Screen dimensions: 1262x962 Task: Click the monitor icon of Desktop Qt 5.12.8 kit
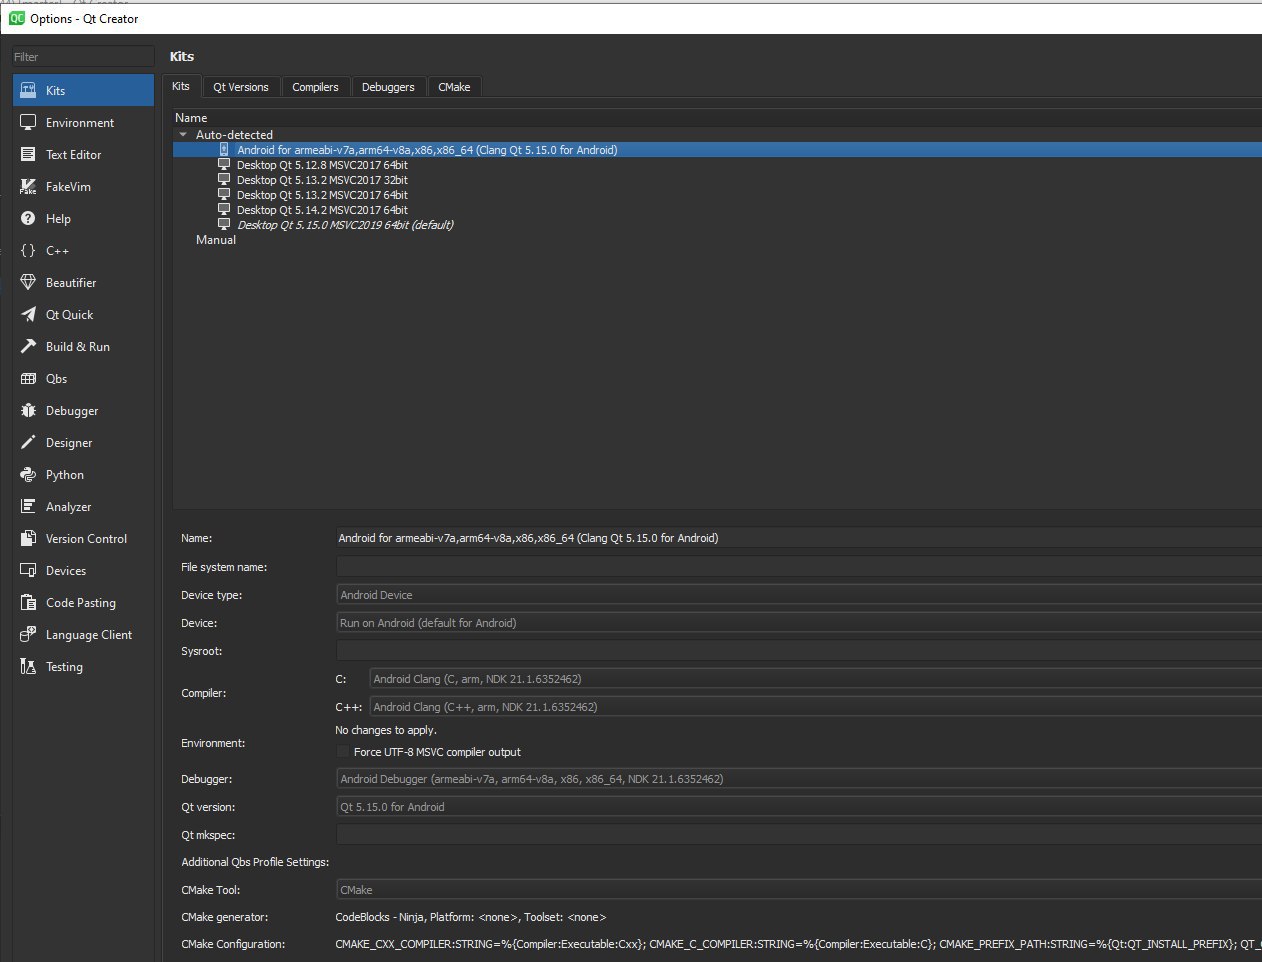click(x=224, y=165)
